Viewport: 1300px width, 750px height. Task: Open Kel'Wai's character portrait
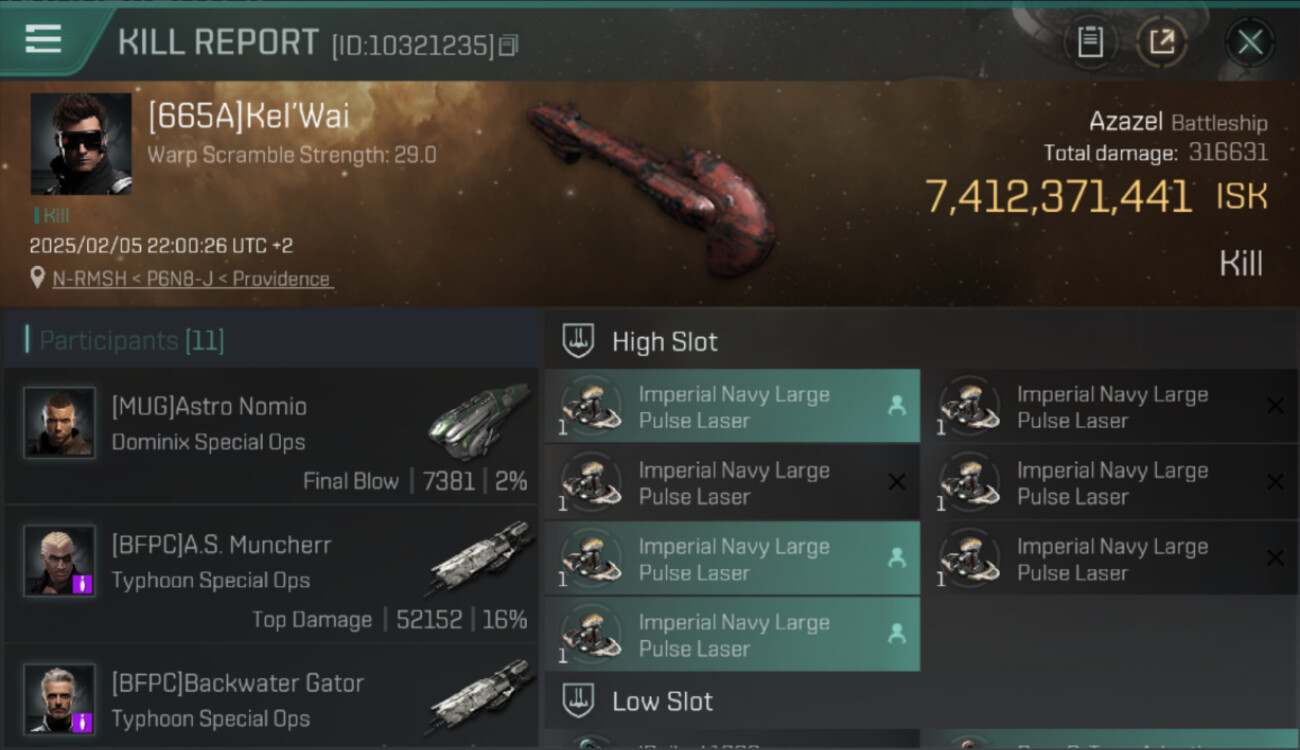(x=81, y=144)
